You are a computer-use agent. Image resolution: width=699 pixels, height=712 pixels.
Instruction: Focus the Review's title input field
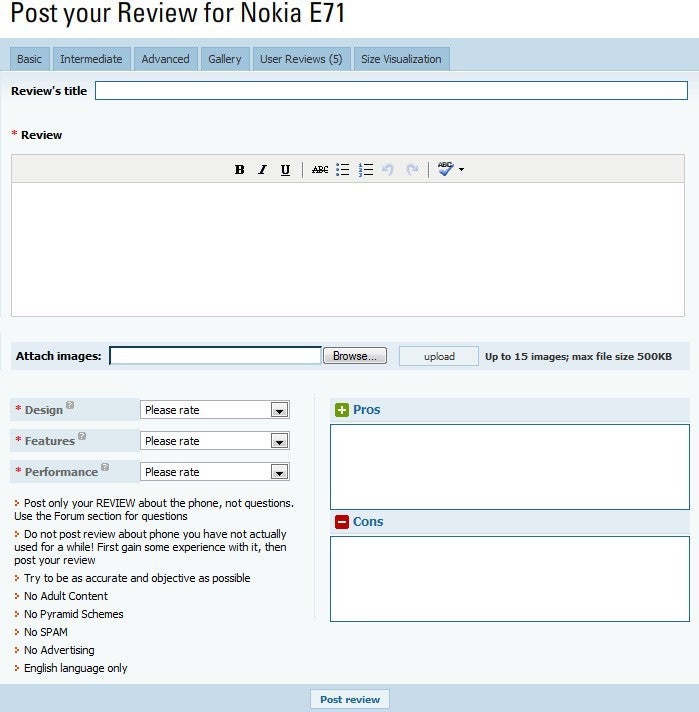(x=391, y=90)
